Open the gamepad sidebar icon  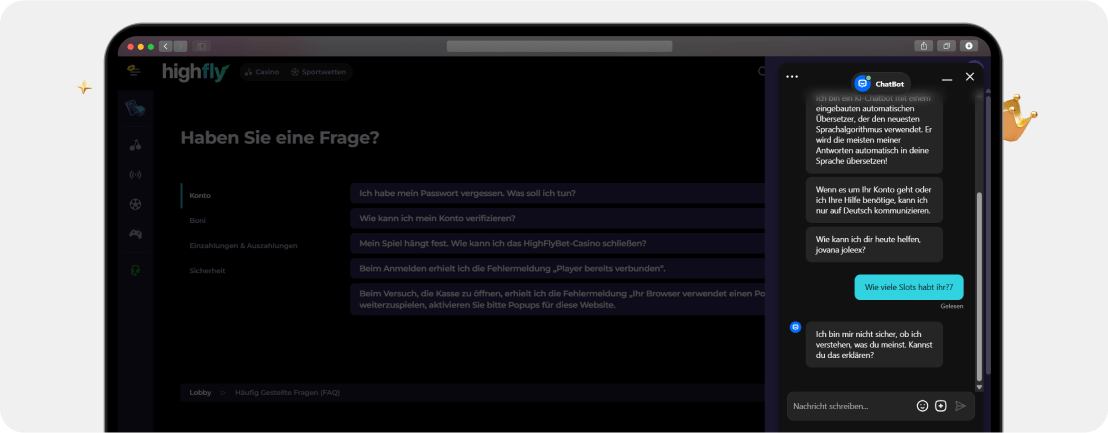click(x=136, y=234)
